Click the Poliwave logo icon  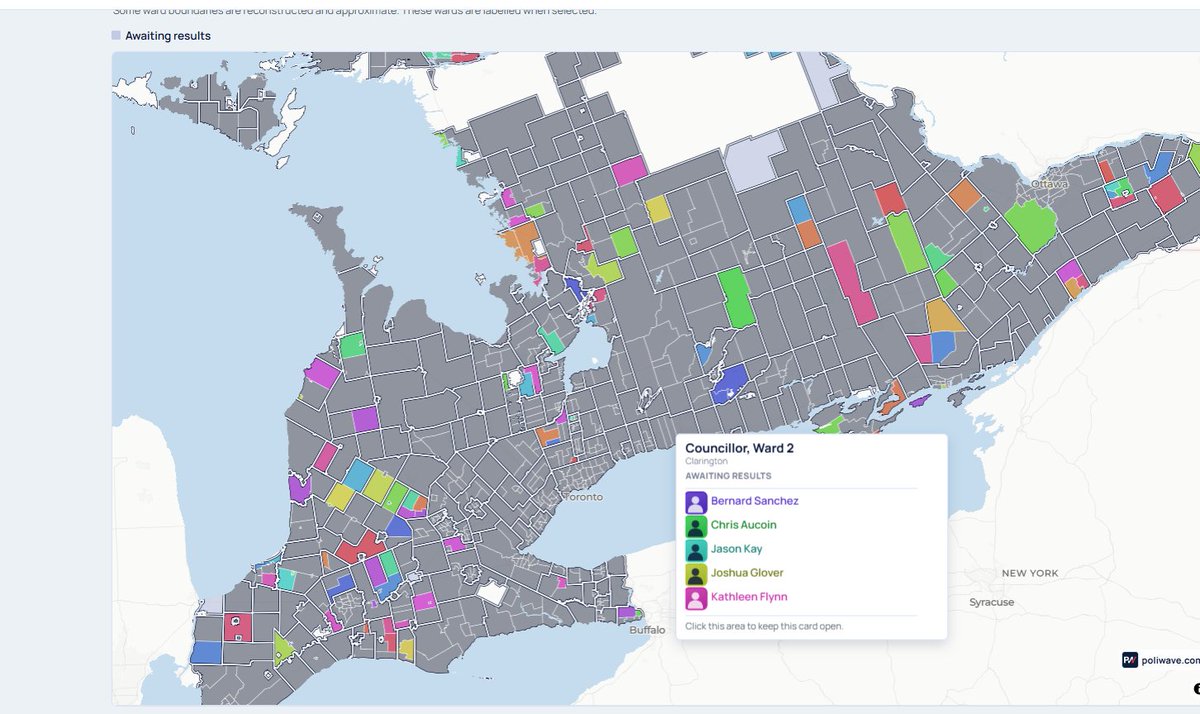tap(1130, 660)
